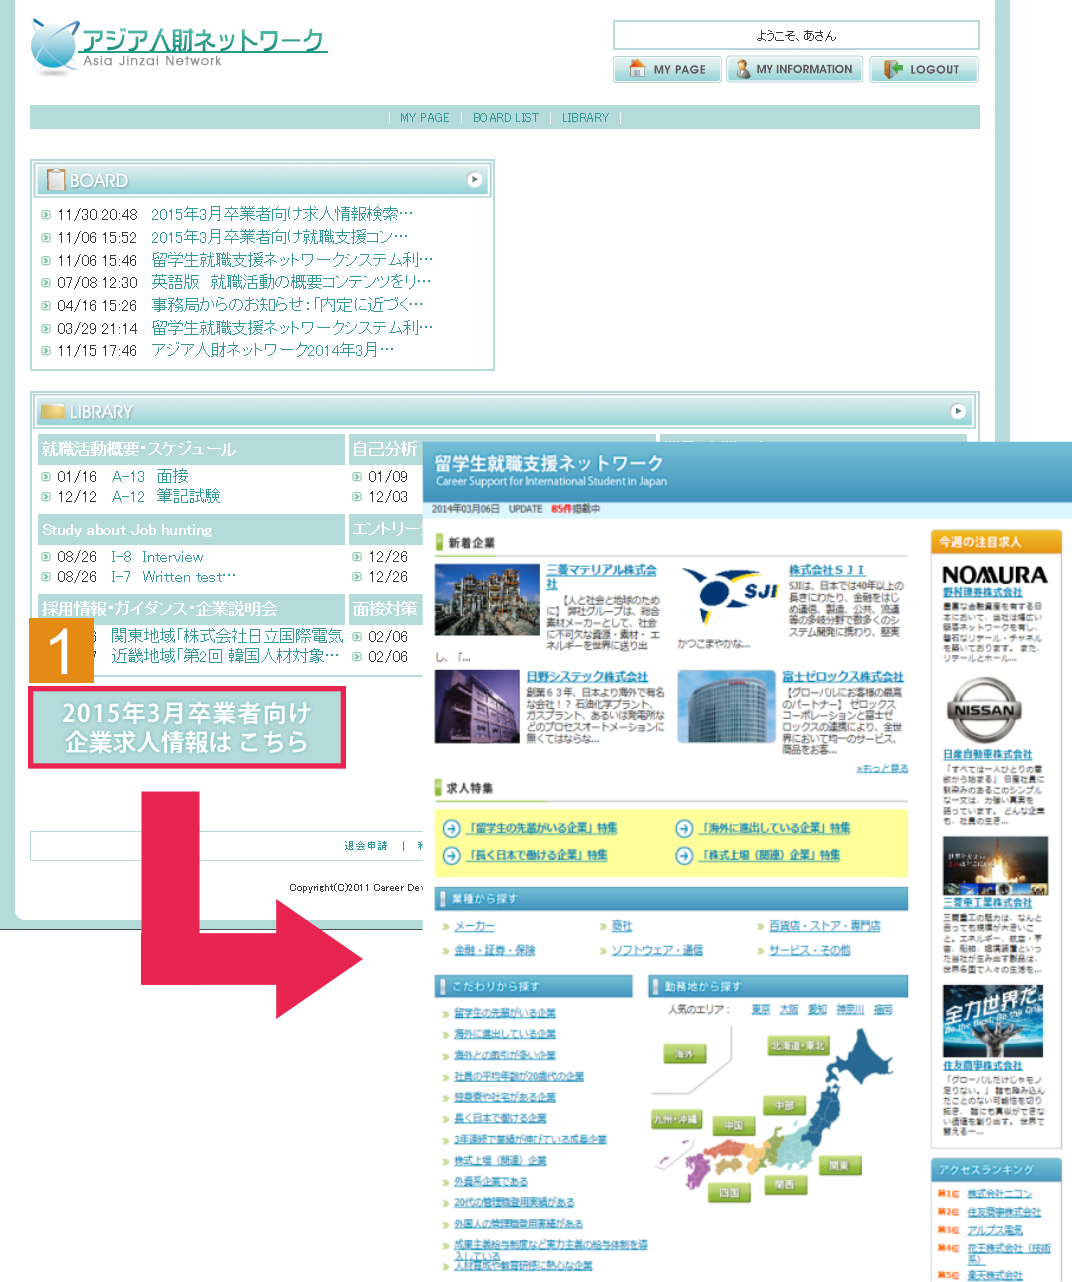
Task: Click the 海外 map button
Action: (x=684, y=1054)
